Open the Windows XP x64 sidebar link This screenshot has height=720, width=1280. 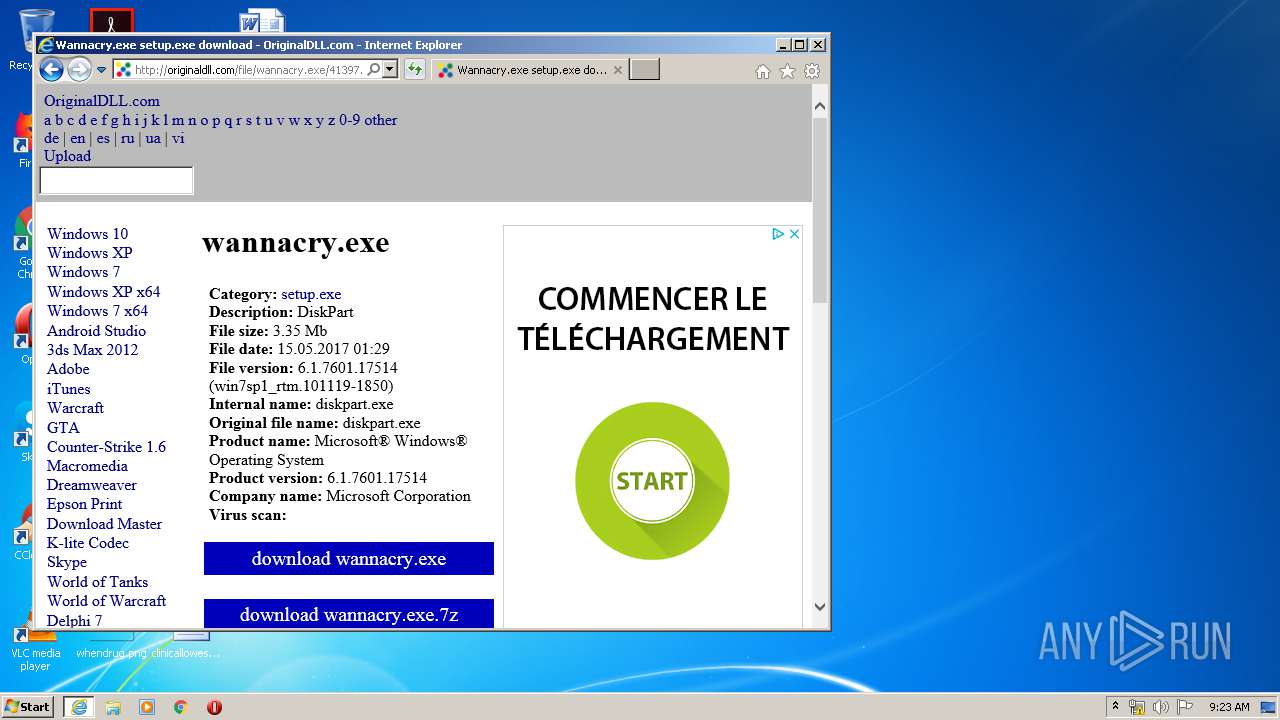[104, 292]
